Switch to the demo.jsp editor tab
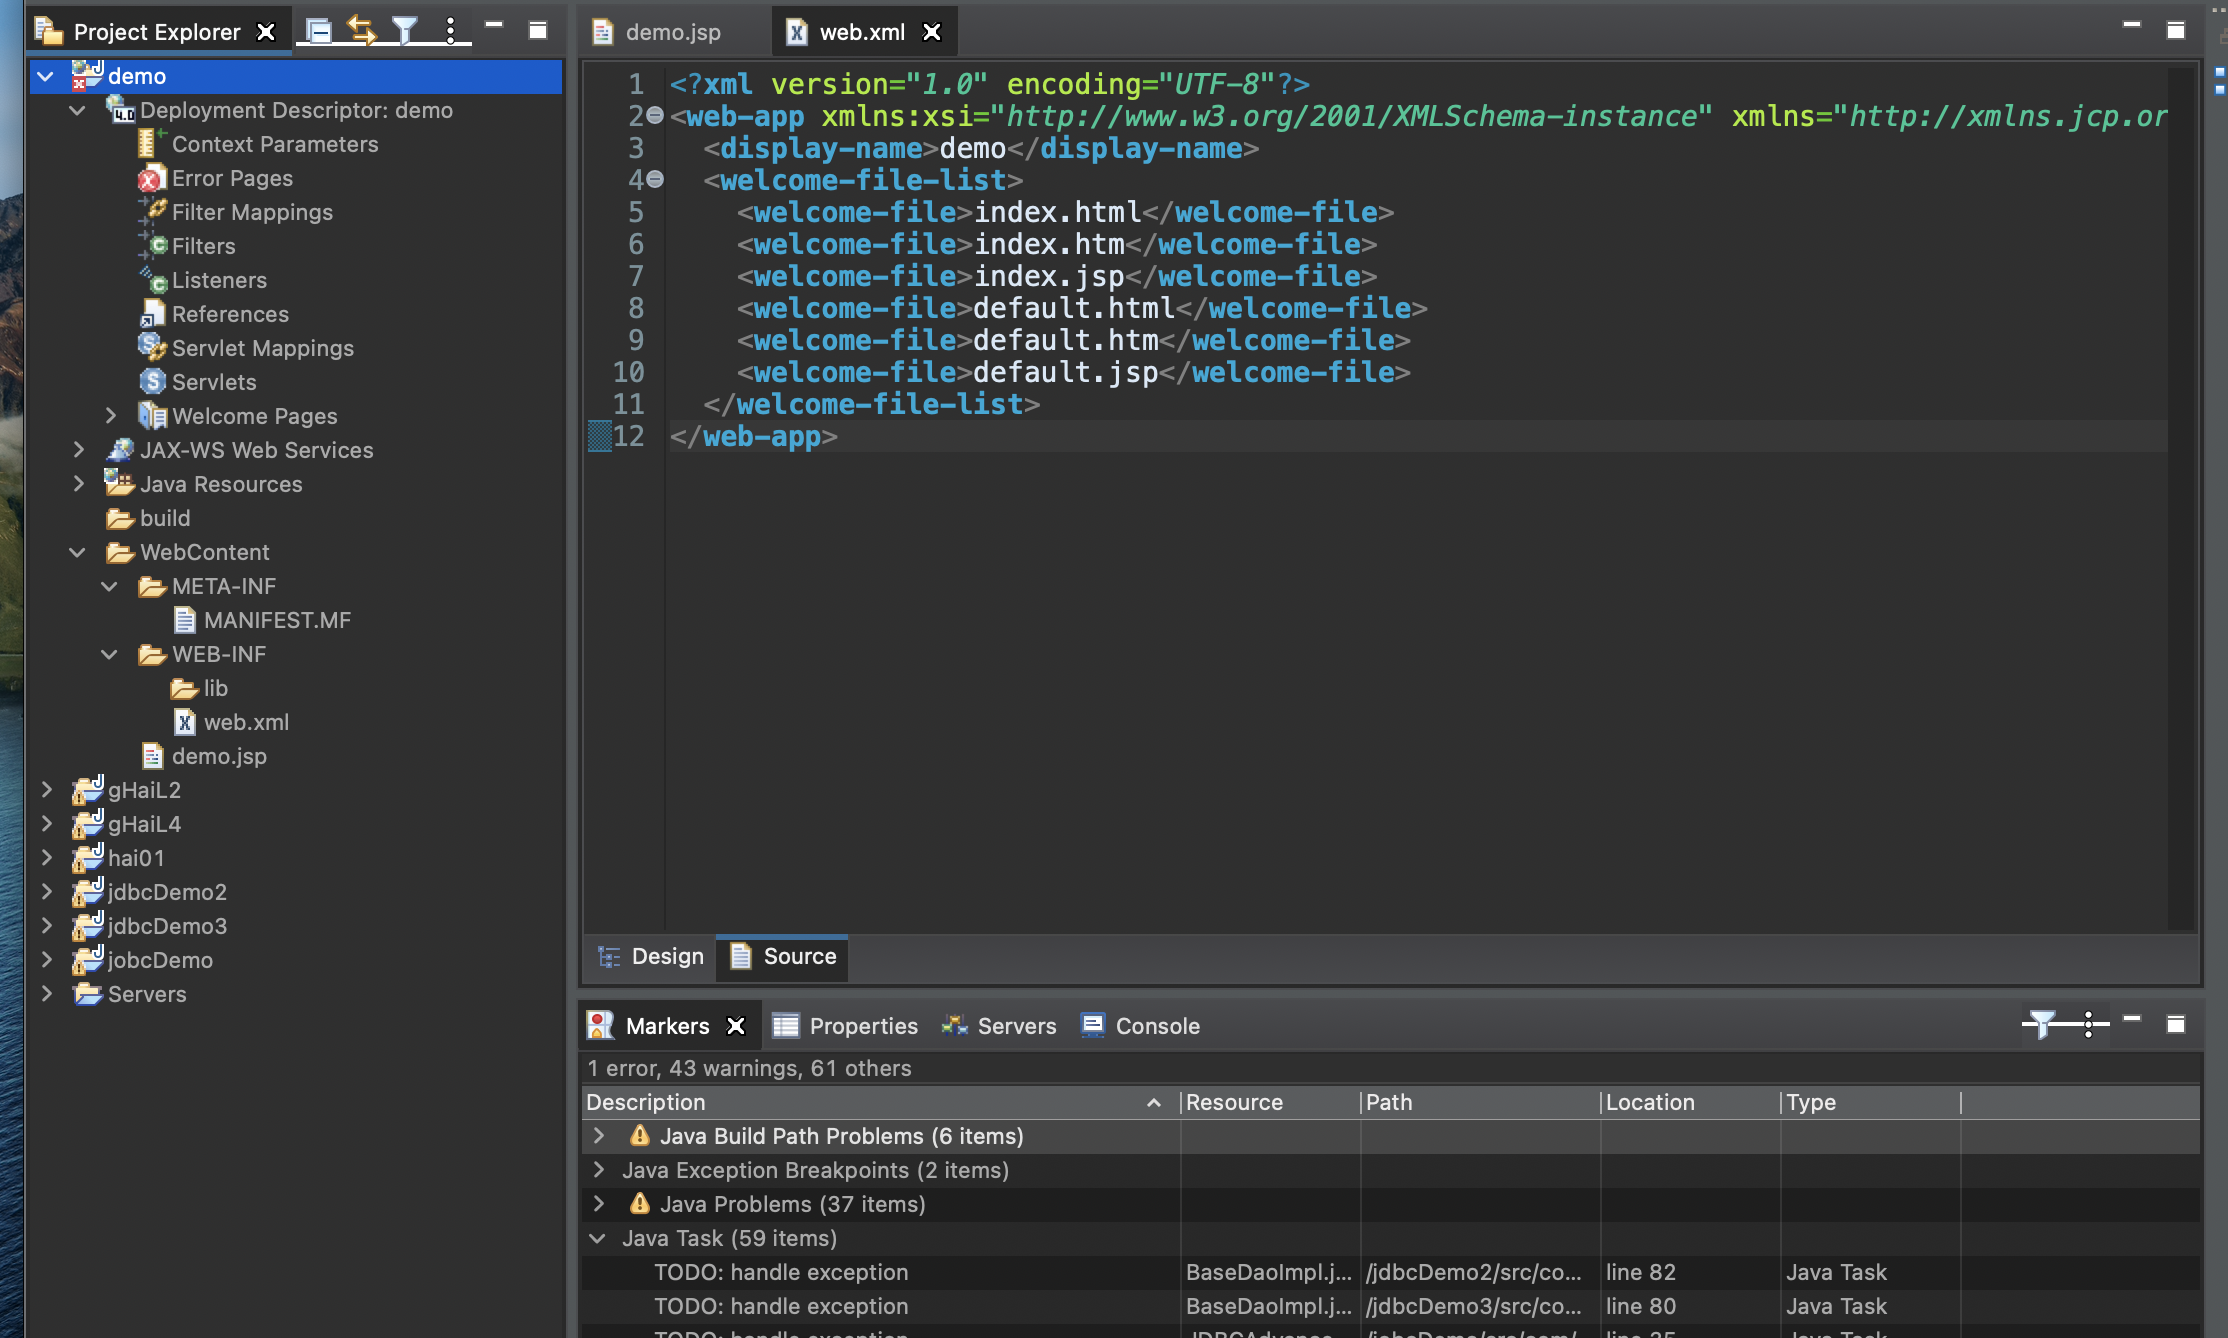 point(656,32)
